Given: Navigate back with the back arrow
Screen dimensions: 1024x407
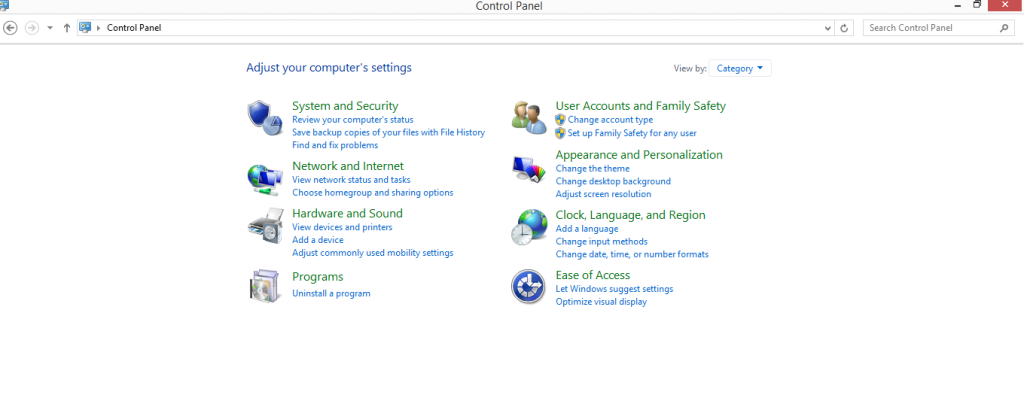Looking at the screenshot, I should [x=10, y=27].
